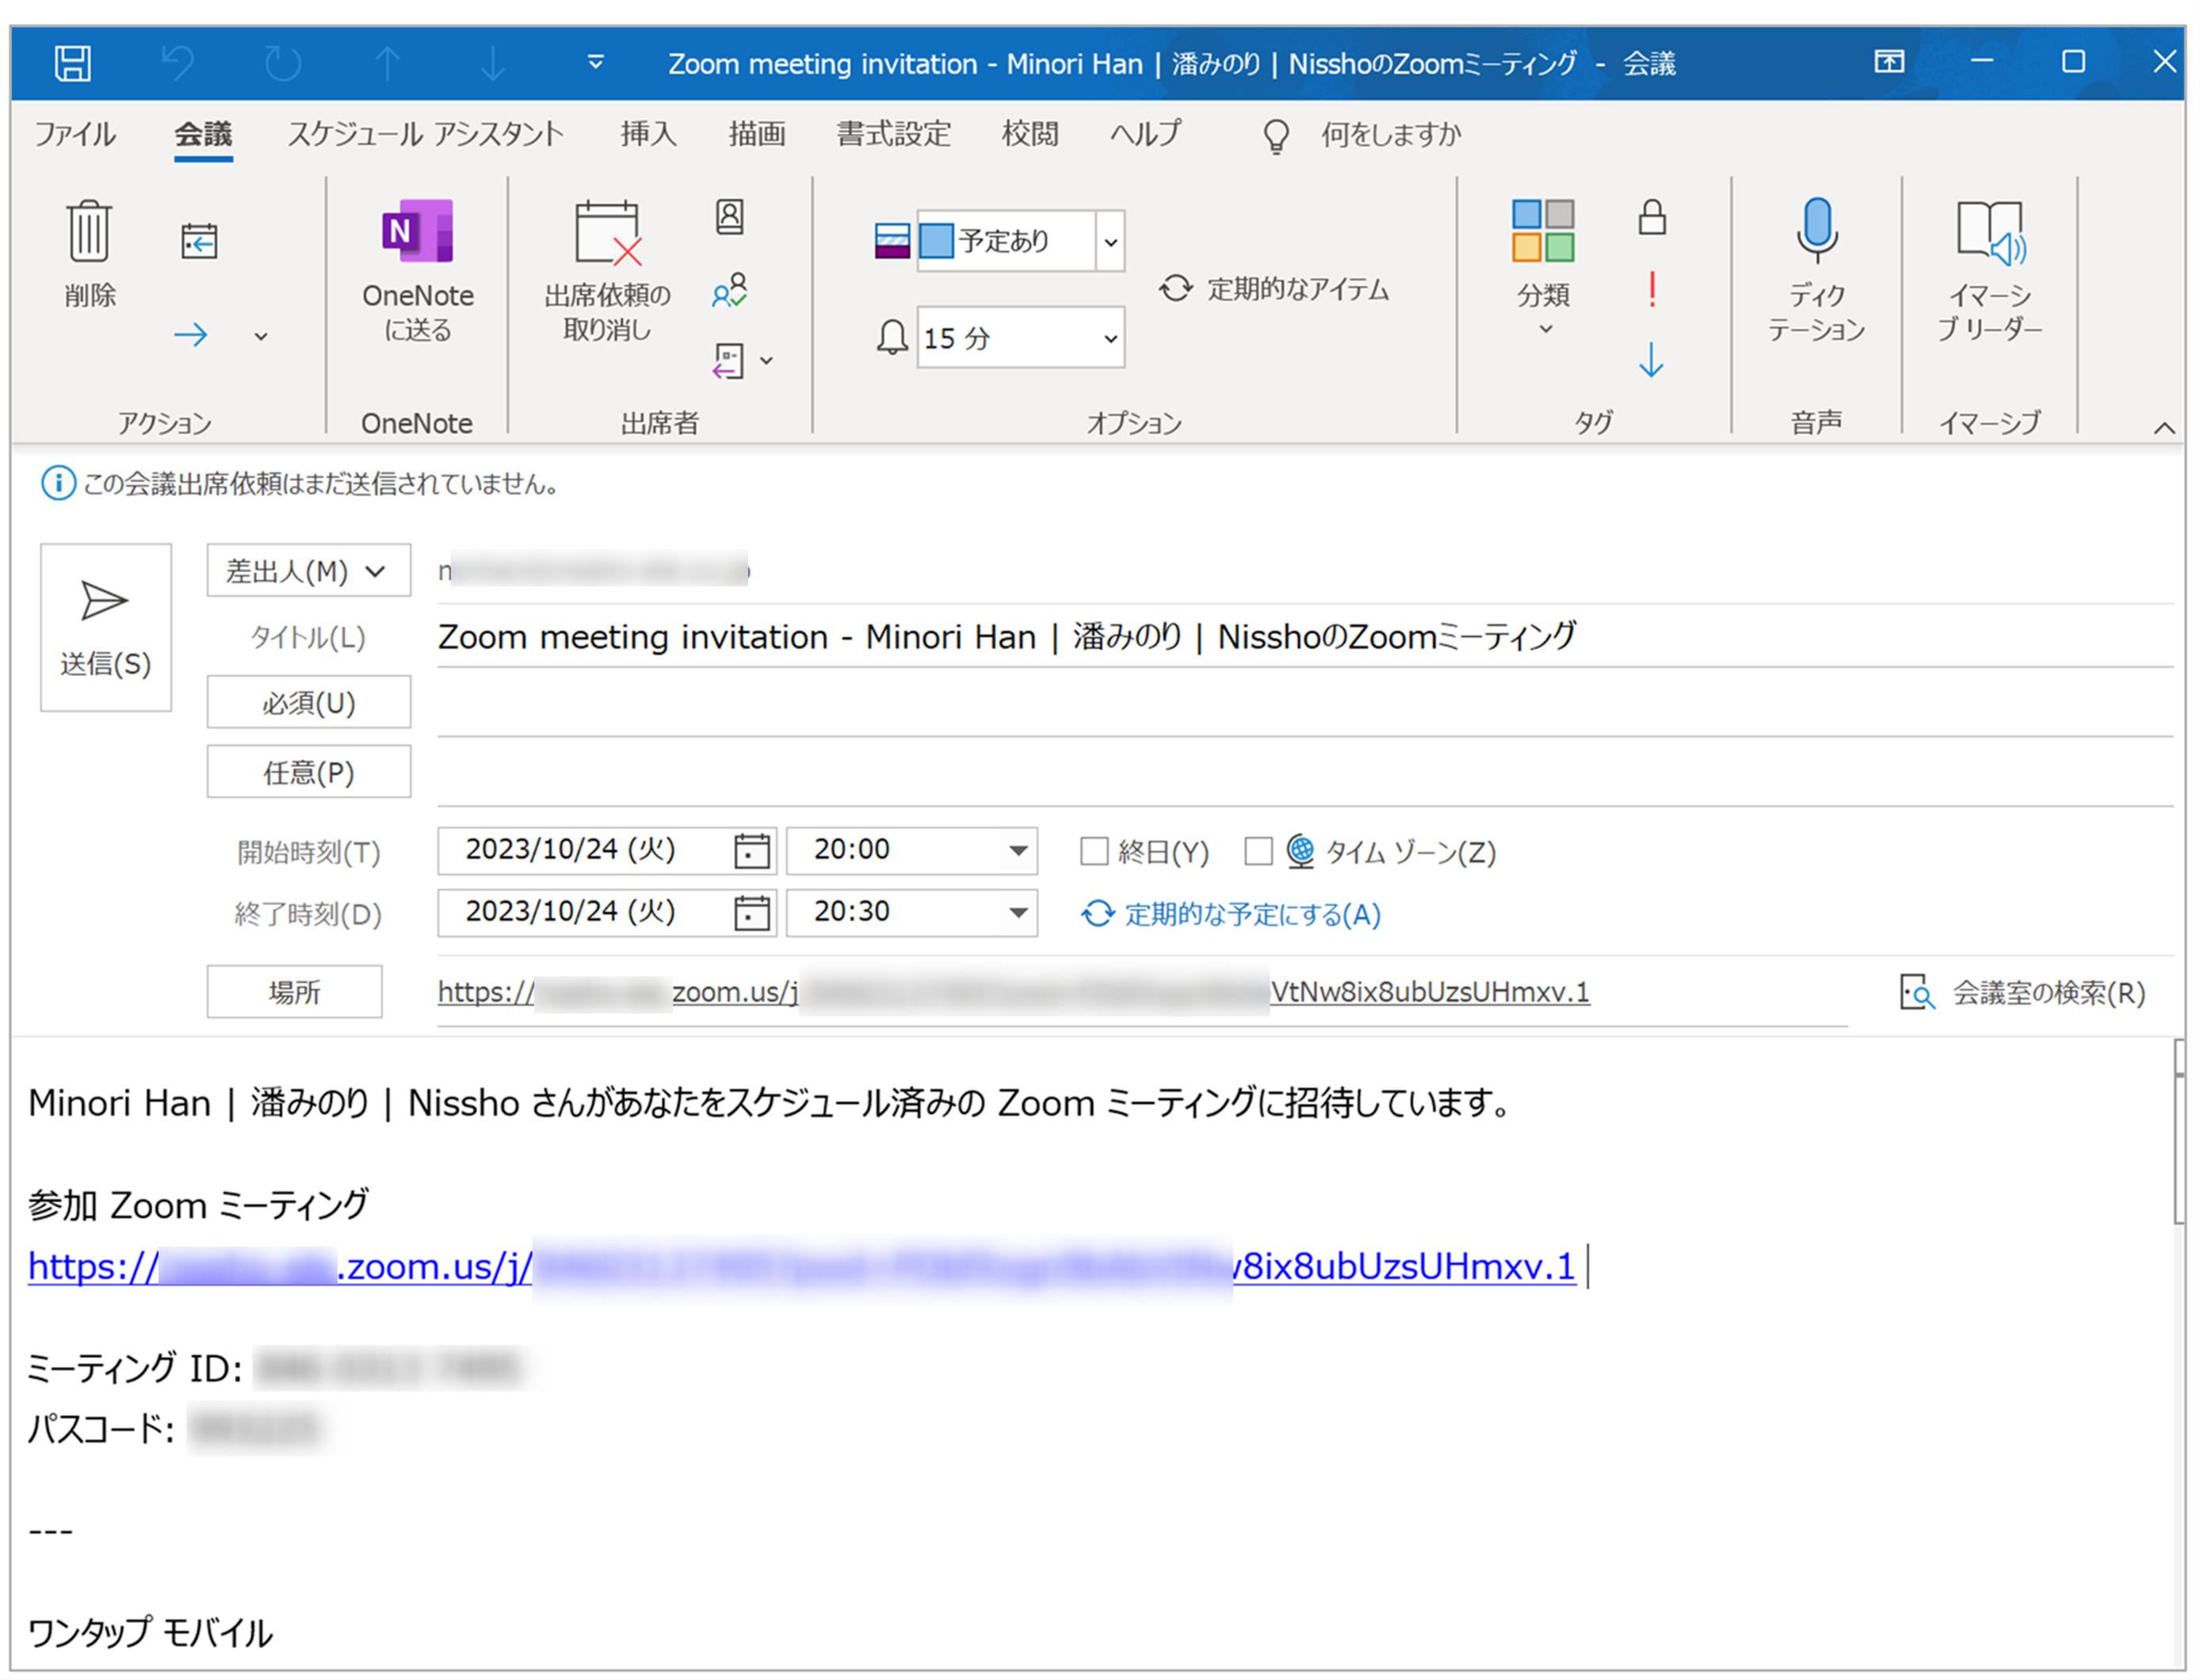Click 定期的なアイテム button
Image resolution: width=2200 pixels, height=1680 pixels.
coord(1274,289)
